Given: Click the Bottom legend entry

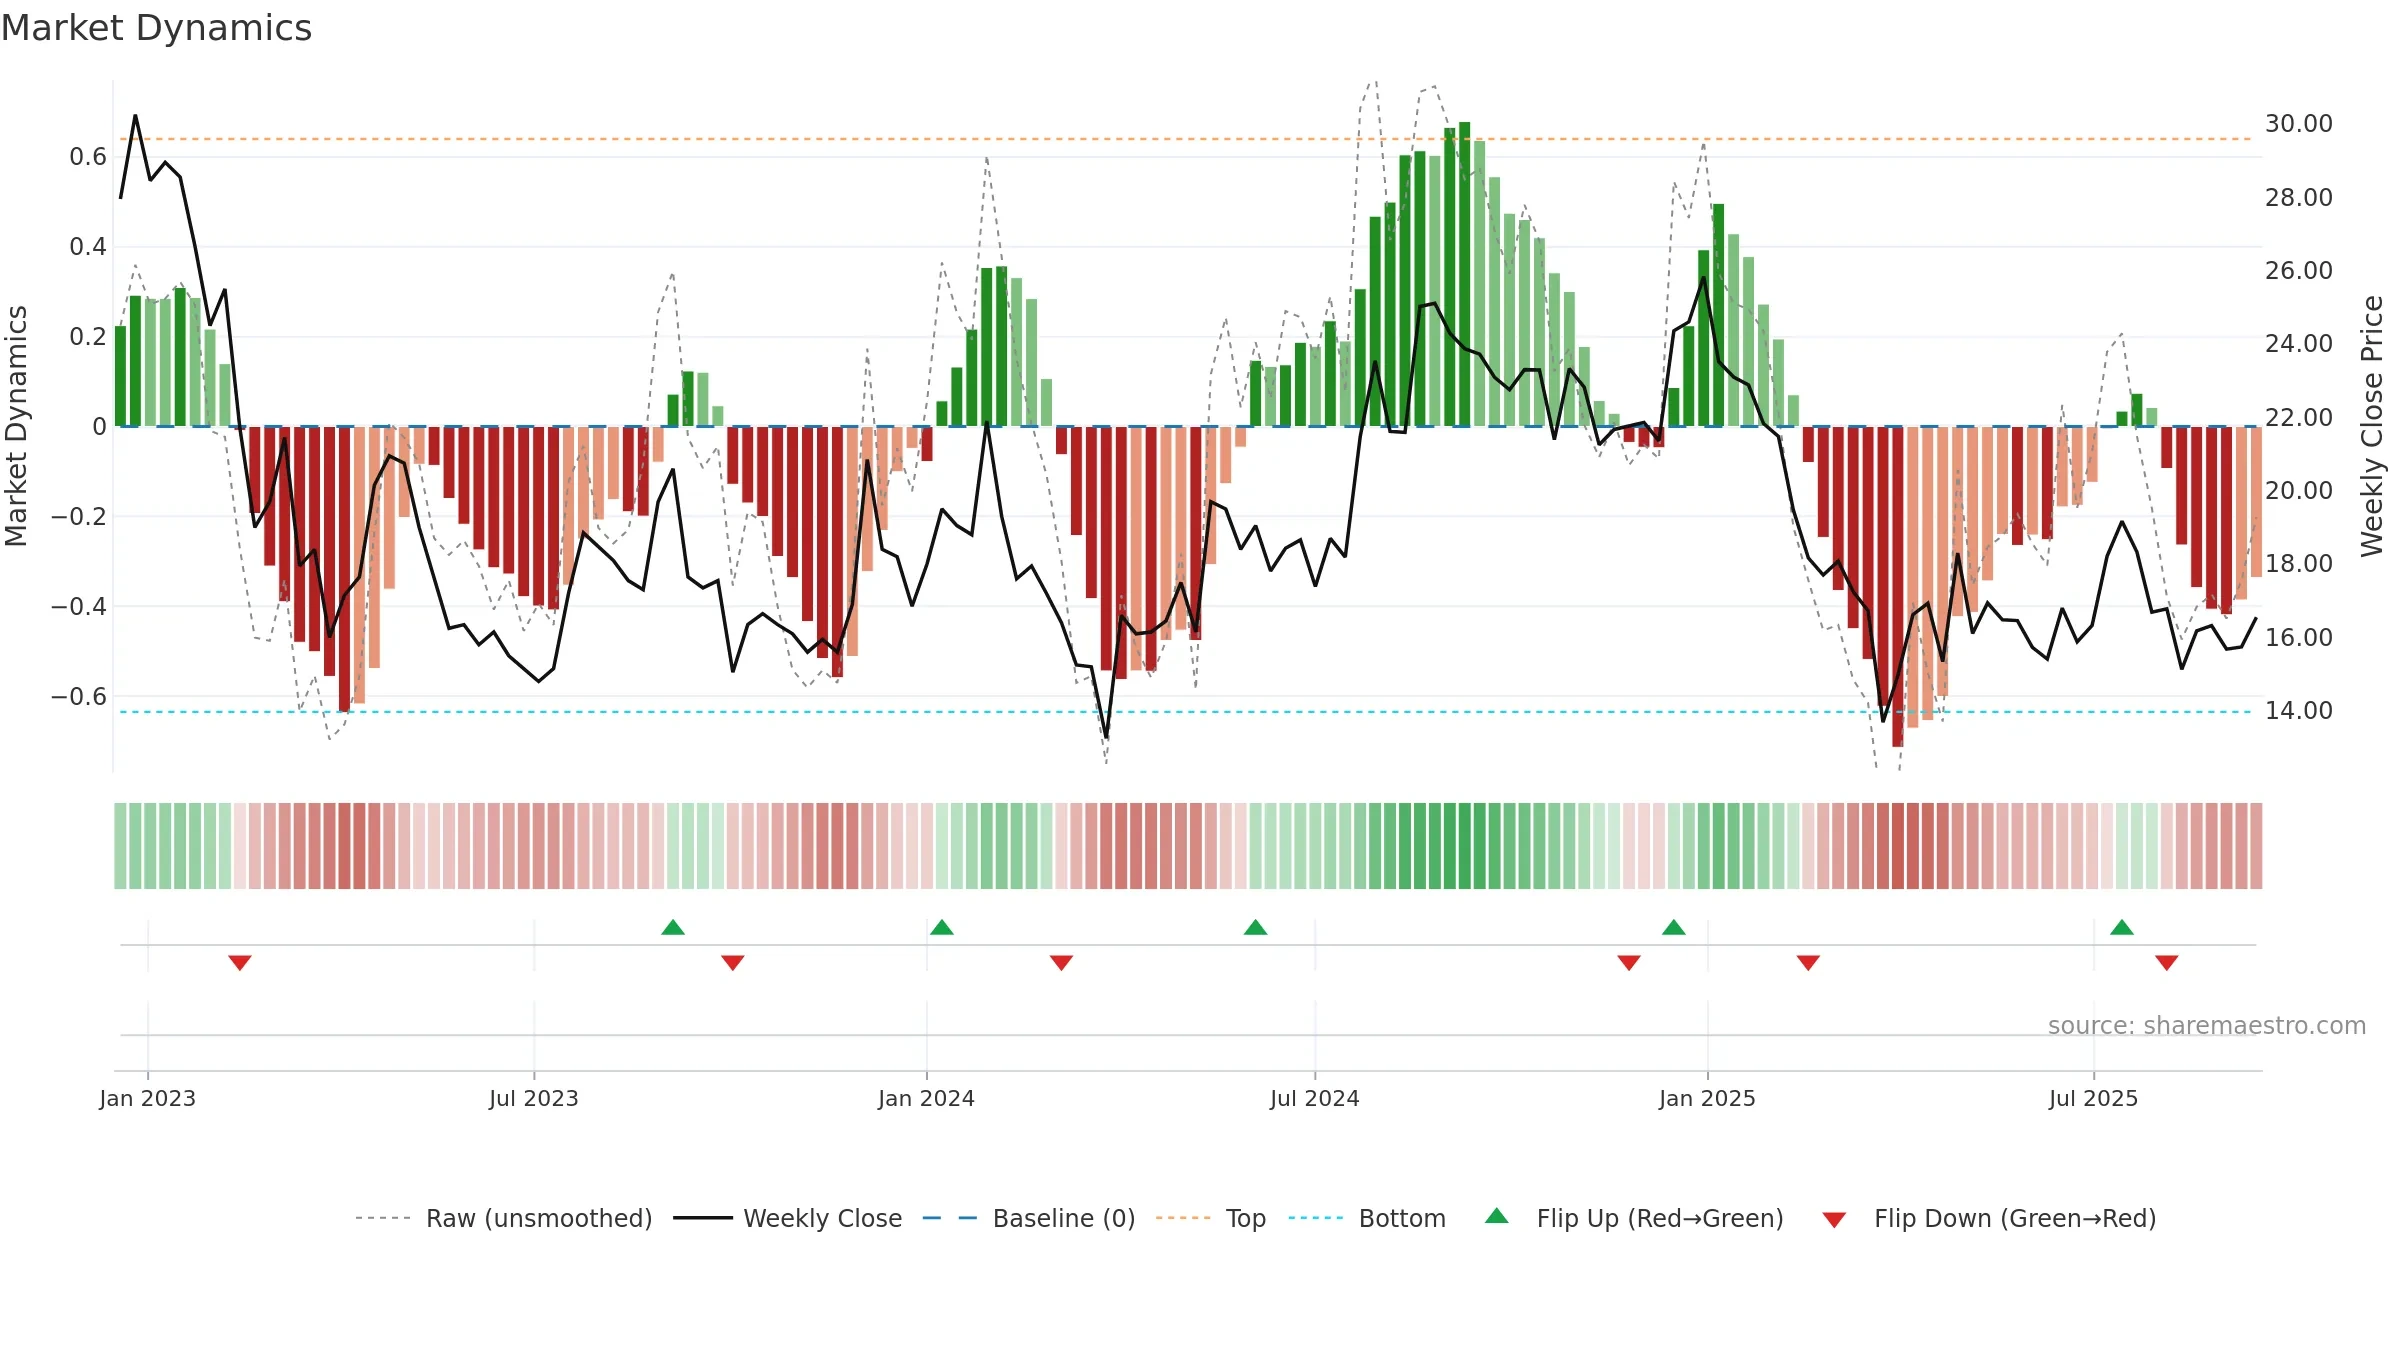Looking at the screenshot, I should click(1367, 1218).
